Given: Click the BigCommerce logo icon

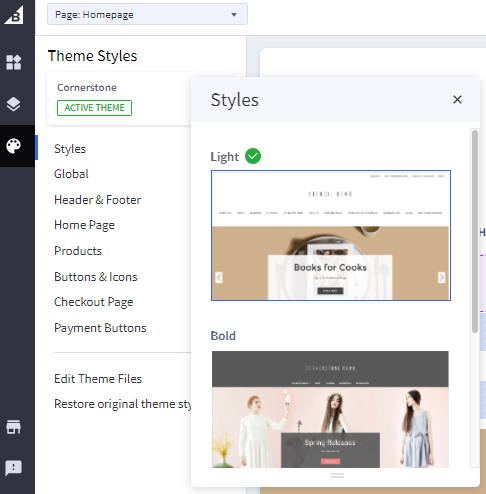Looking at the screenshot, I should click(x=14, y=15).
